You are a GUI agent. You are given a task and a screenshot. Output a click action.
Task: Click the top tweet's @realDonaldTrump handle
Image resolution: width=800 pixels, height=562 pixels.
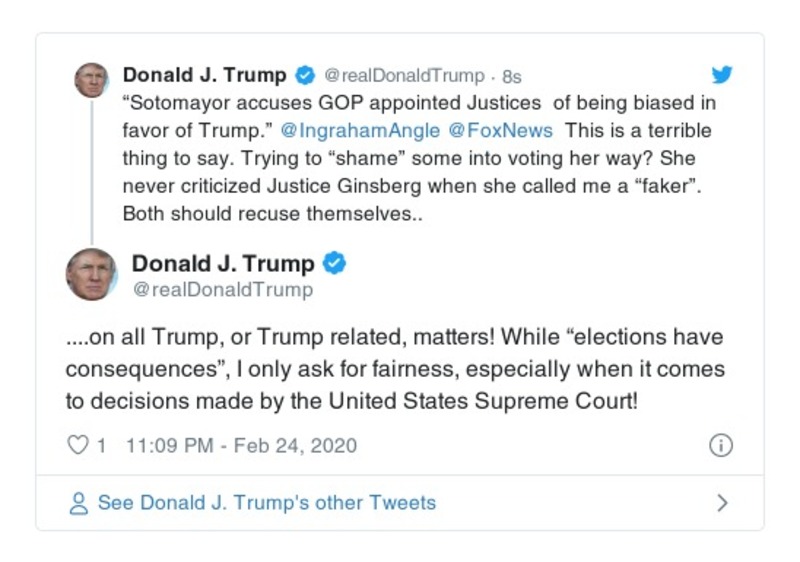[404, 76]
